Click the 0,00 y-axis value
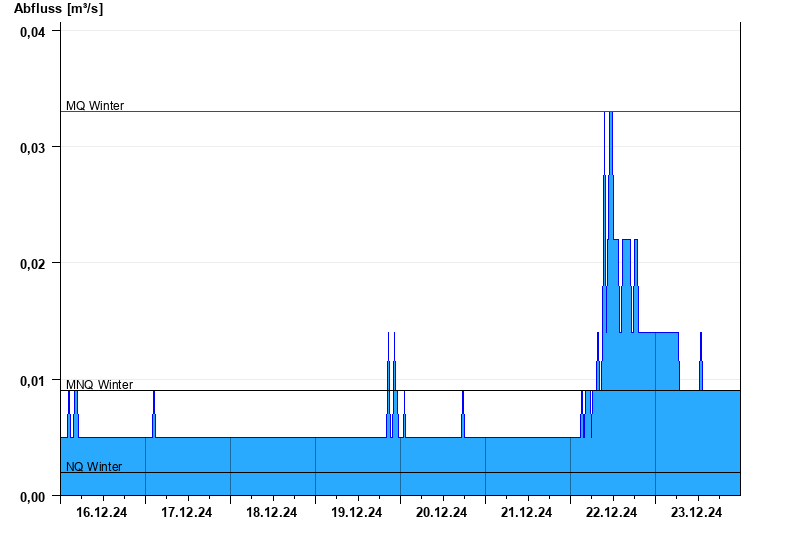 [x=33, y=497]
